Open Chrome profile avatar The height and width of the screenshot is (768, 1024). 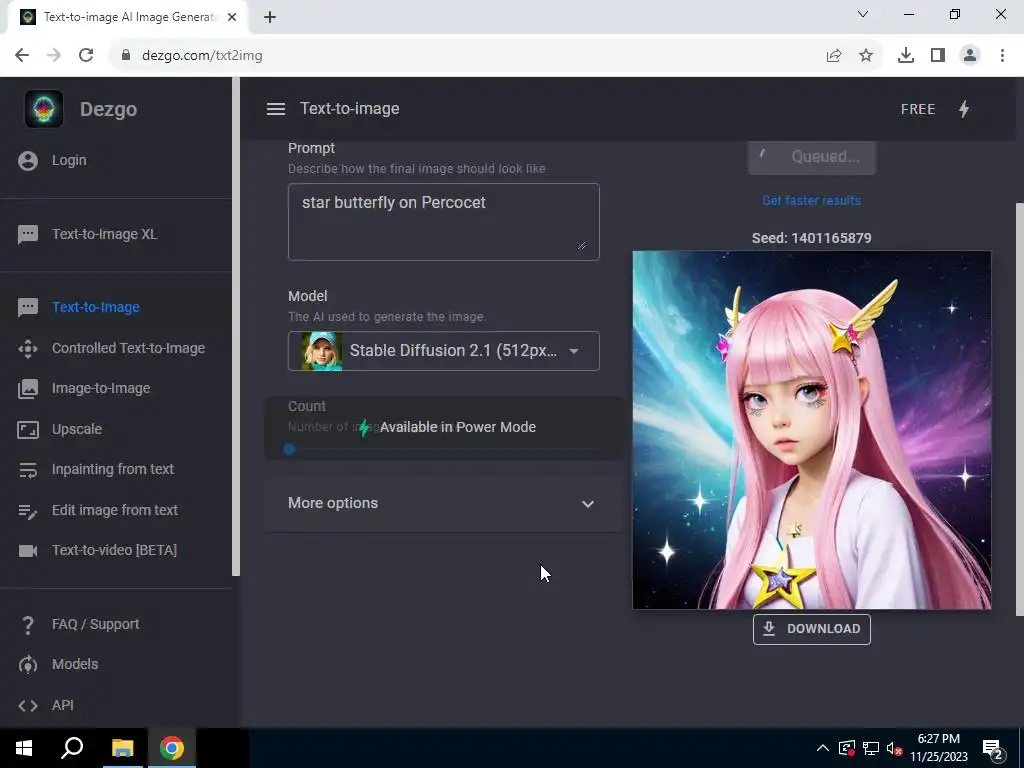970,56
